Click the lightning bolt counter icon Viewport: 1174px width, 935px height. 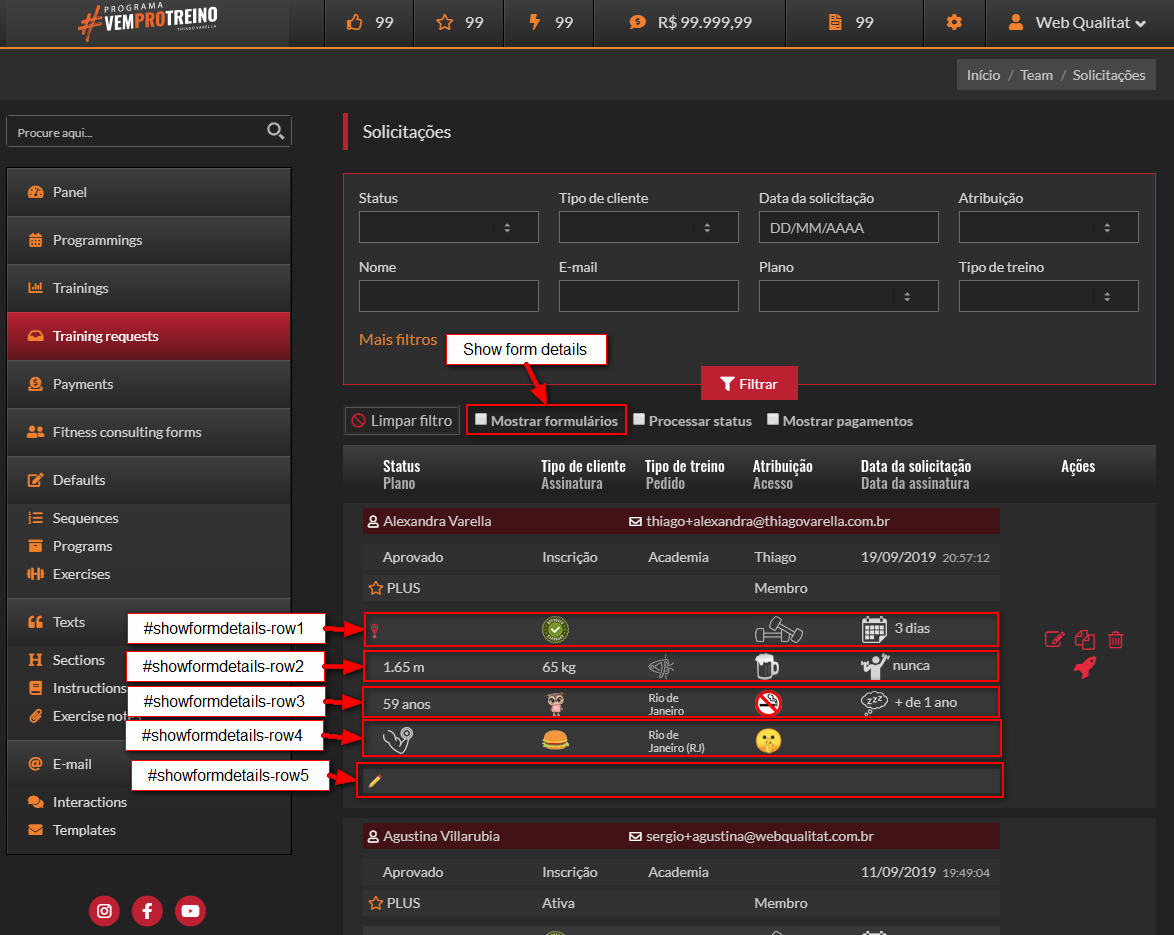click(x=535, y=22)
